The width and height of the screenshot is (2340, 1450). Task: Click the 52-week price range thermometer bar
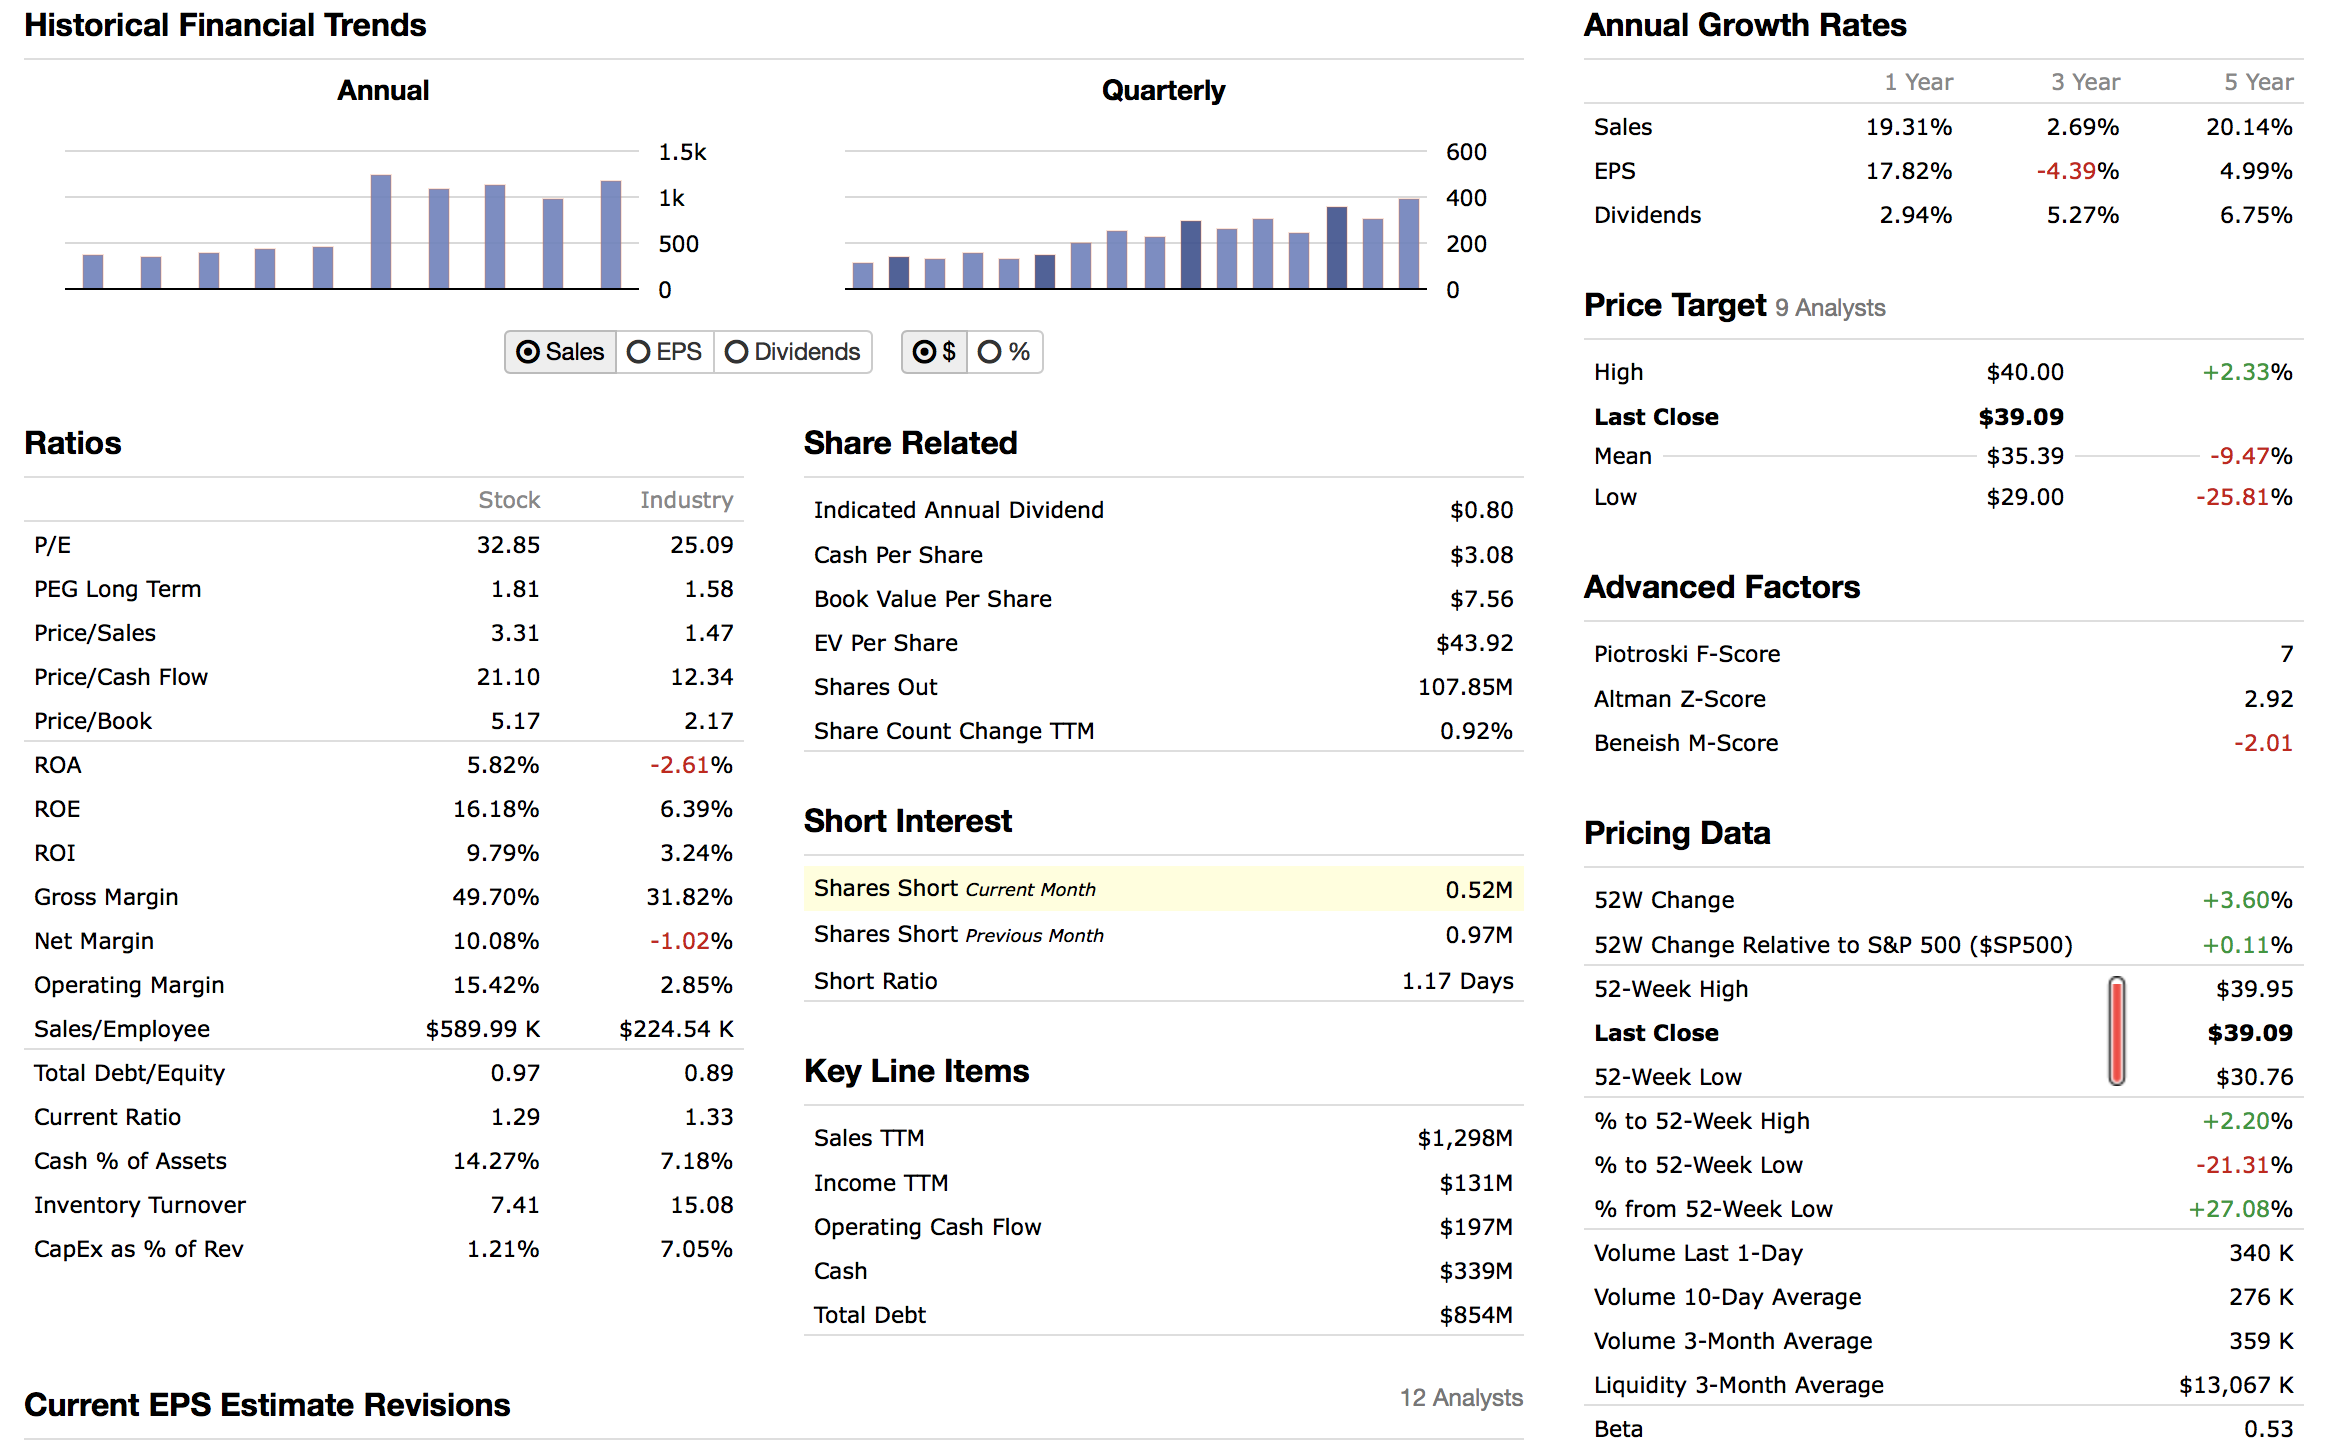2116,1031
